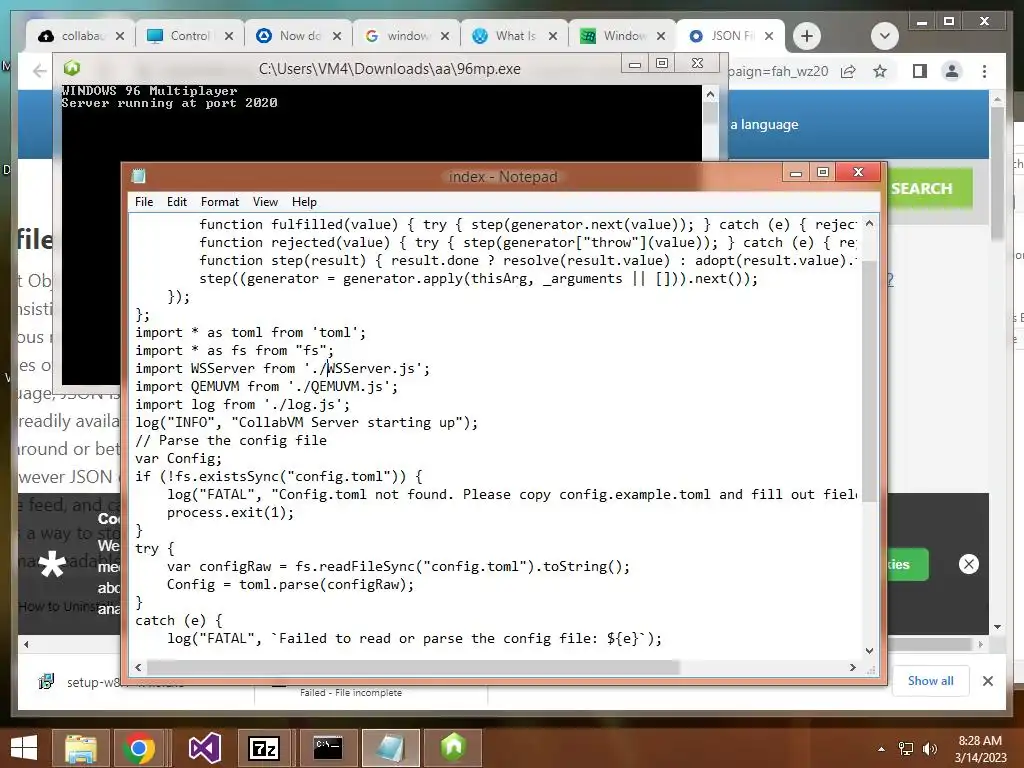Open the Notepad File menu
The image size is (1024, 768).
tap(144, 202)
